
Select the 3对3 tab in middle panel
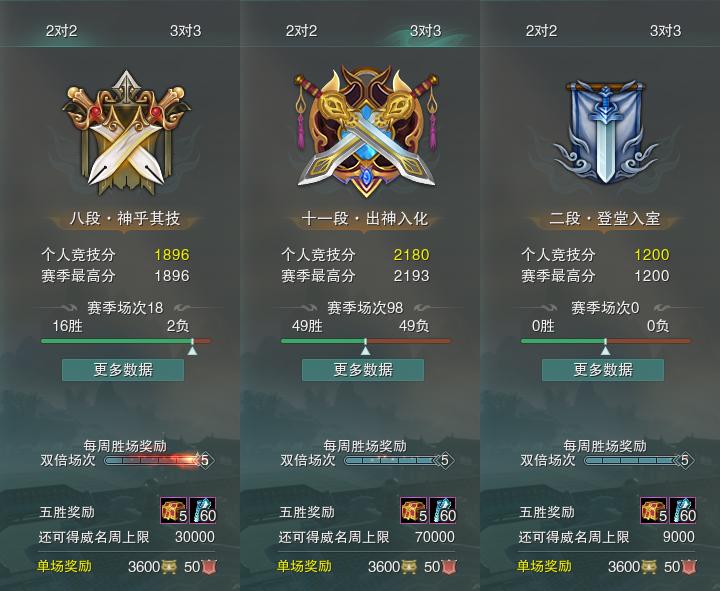click(425, 31)
